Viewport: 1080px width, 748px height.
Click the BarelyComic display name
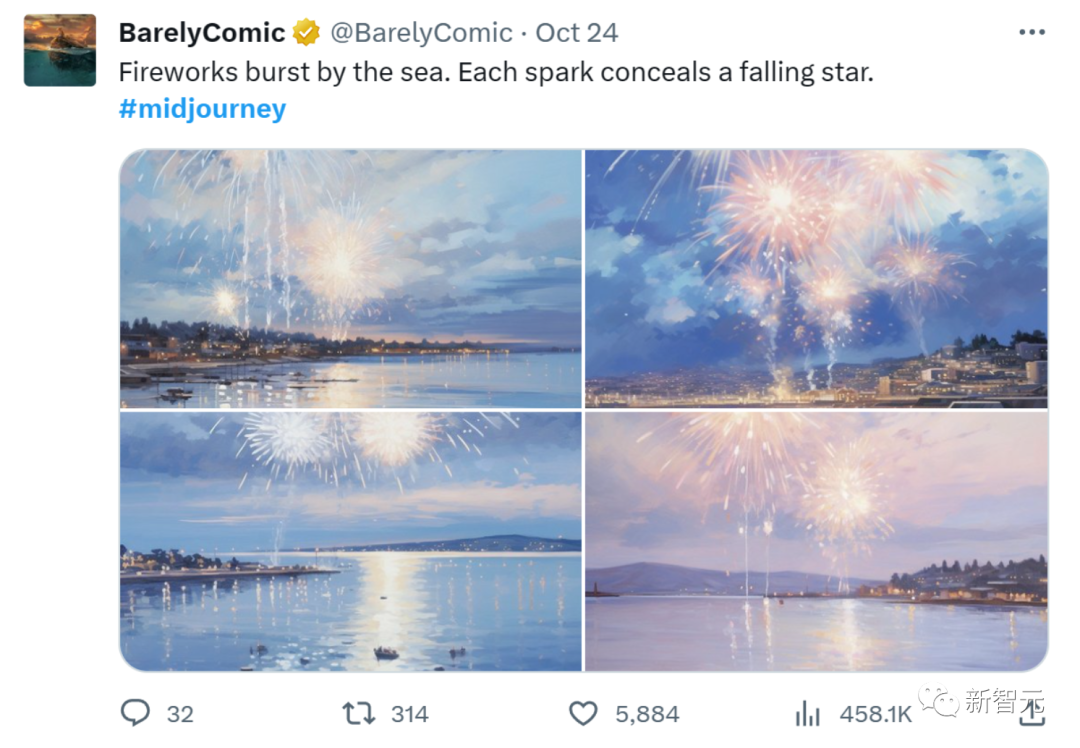(202, 33)
